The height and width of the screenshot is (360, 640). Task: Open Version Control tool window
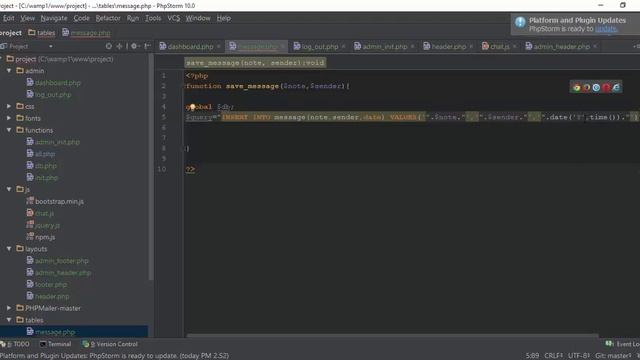pyautogui.click(x=110, y=344)
